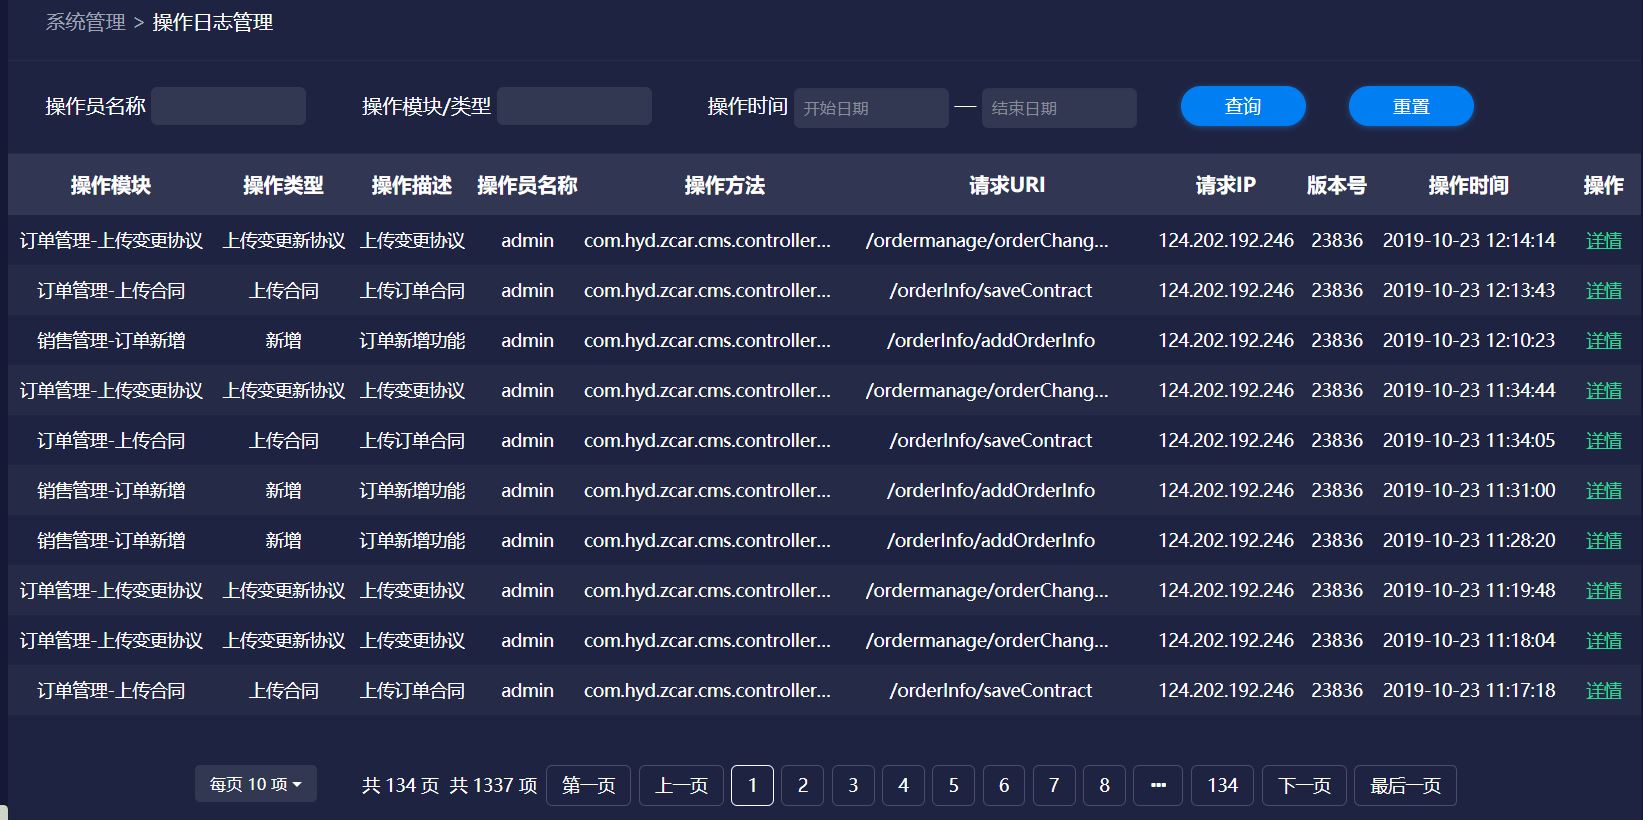Click the 第一页 first page button
Screen dimensions: 1643x820
click(588, 785)
